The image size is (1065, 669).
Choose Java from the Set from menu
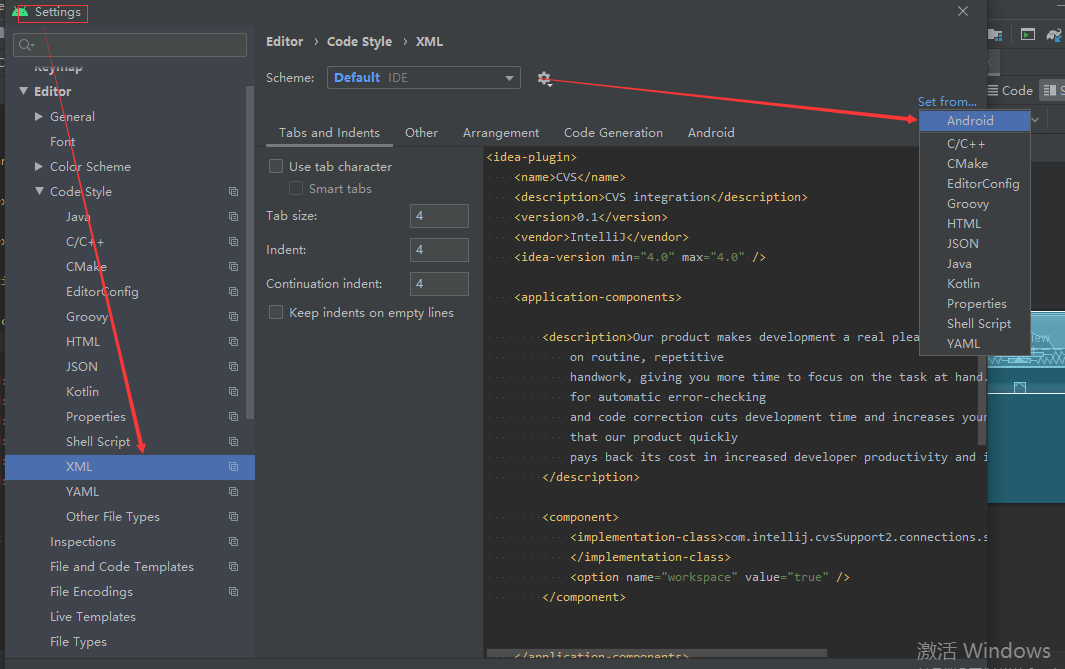(x=975, y=264)
